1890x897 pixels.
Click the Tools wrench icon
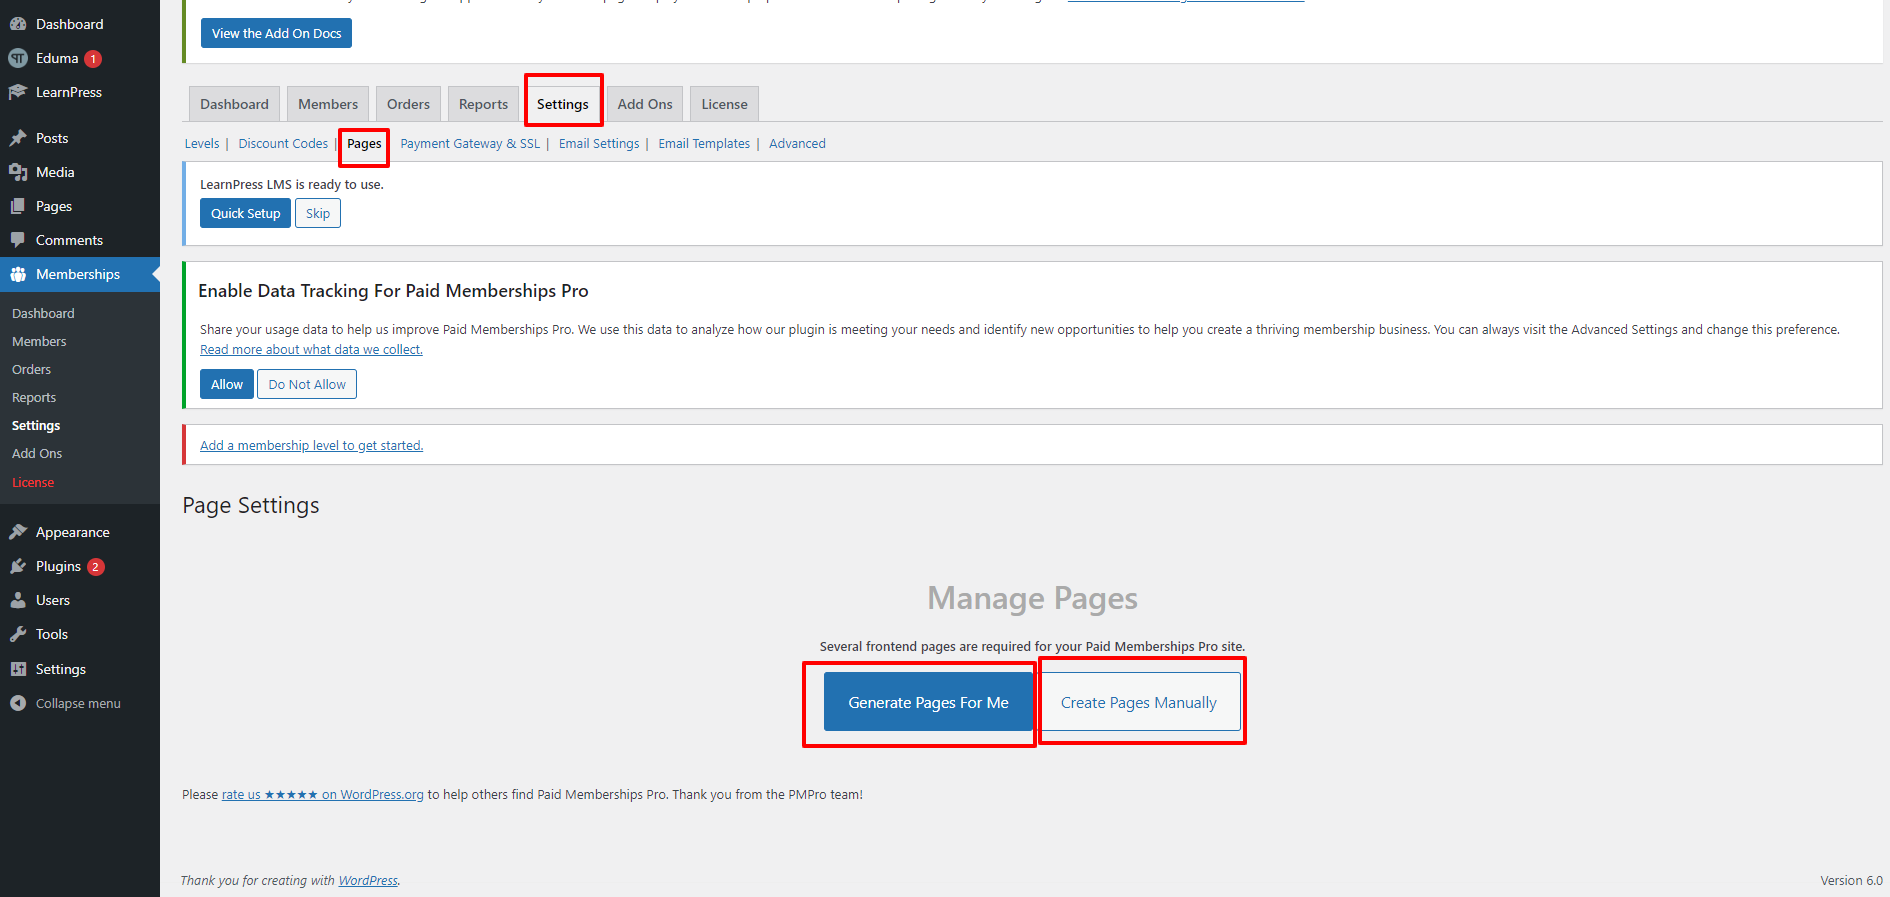point(18,634)
